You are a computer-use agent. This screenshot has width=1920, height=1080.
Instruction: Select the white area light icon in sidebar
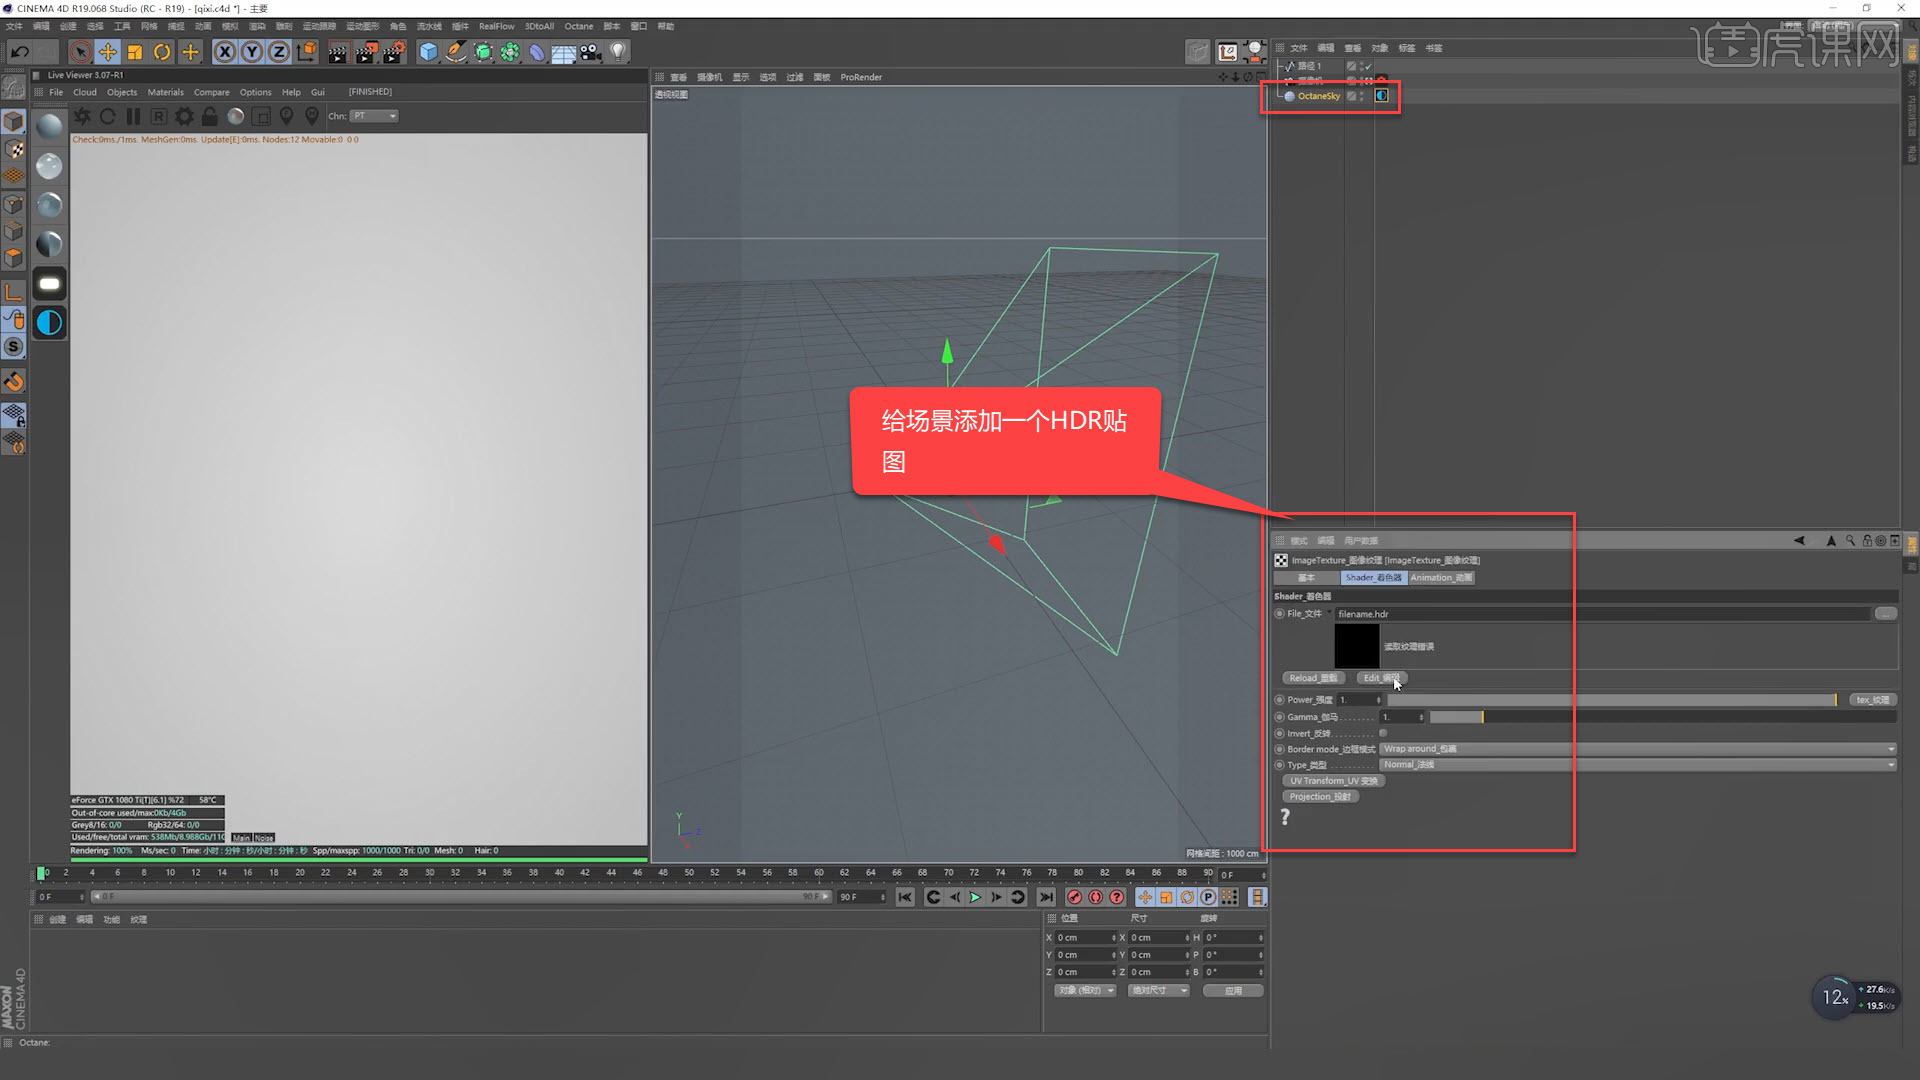pos(49,283)
